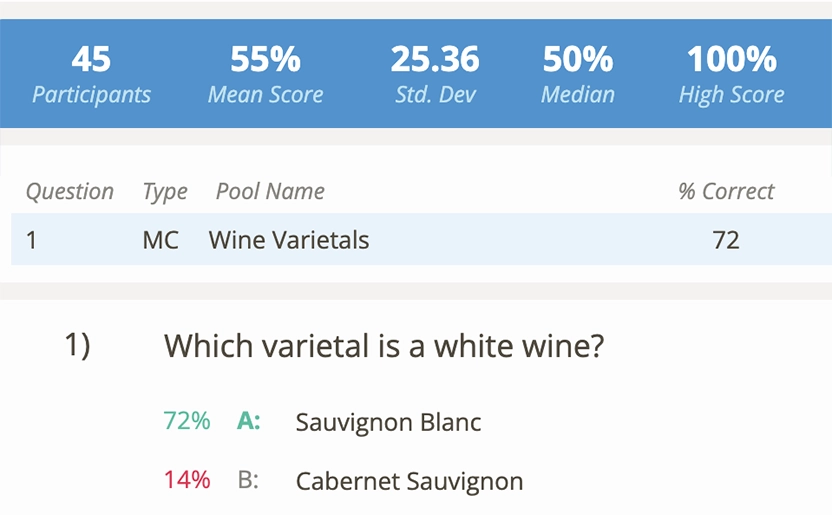Click the 25.36 Std. Dev statistic

coord(435,75)
